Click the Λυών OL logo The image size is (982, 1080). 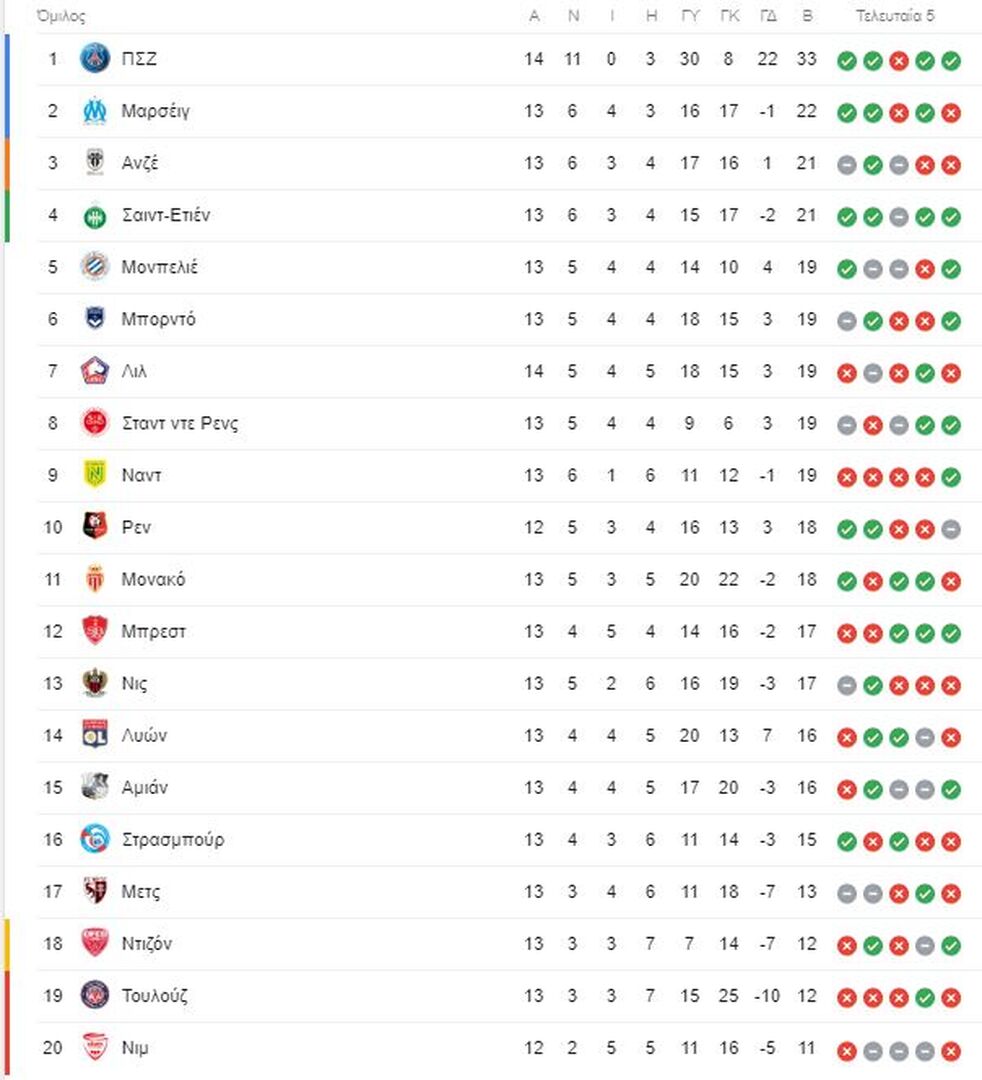click(94, 735)
